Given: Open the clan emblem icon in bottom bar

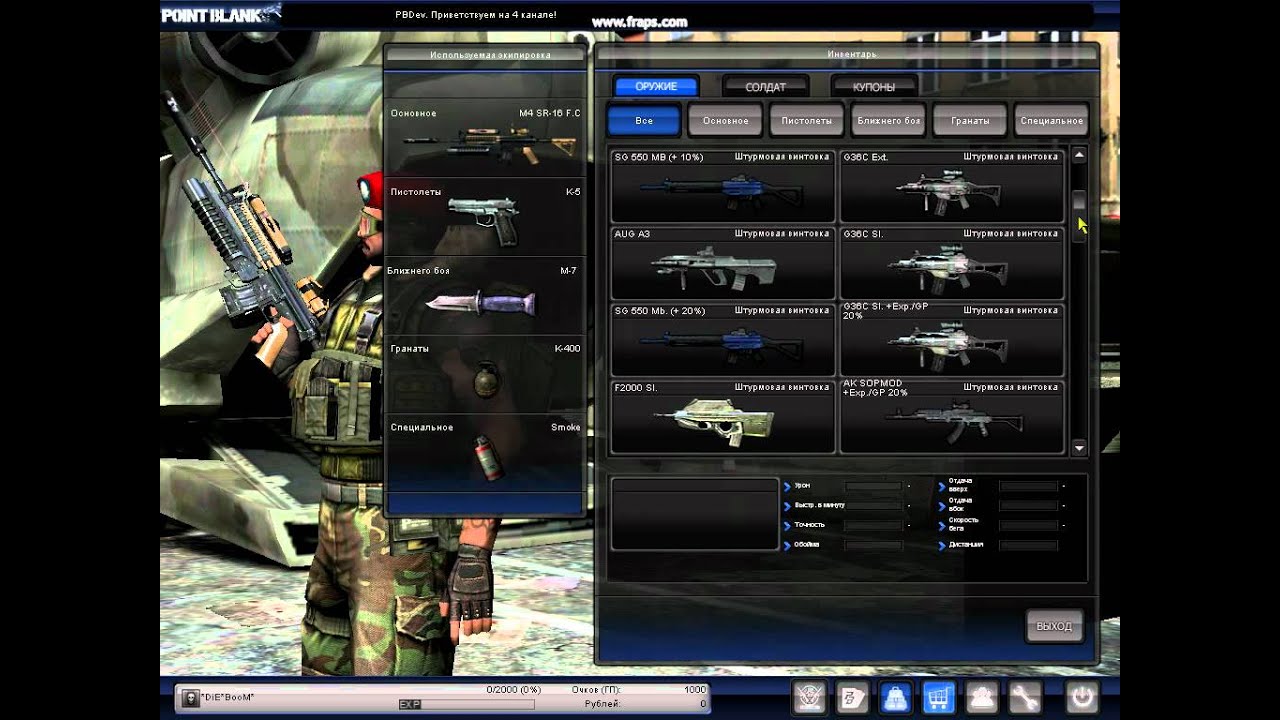Looking at the screenshot, I should 808,696.
